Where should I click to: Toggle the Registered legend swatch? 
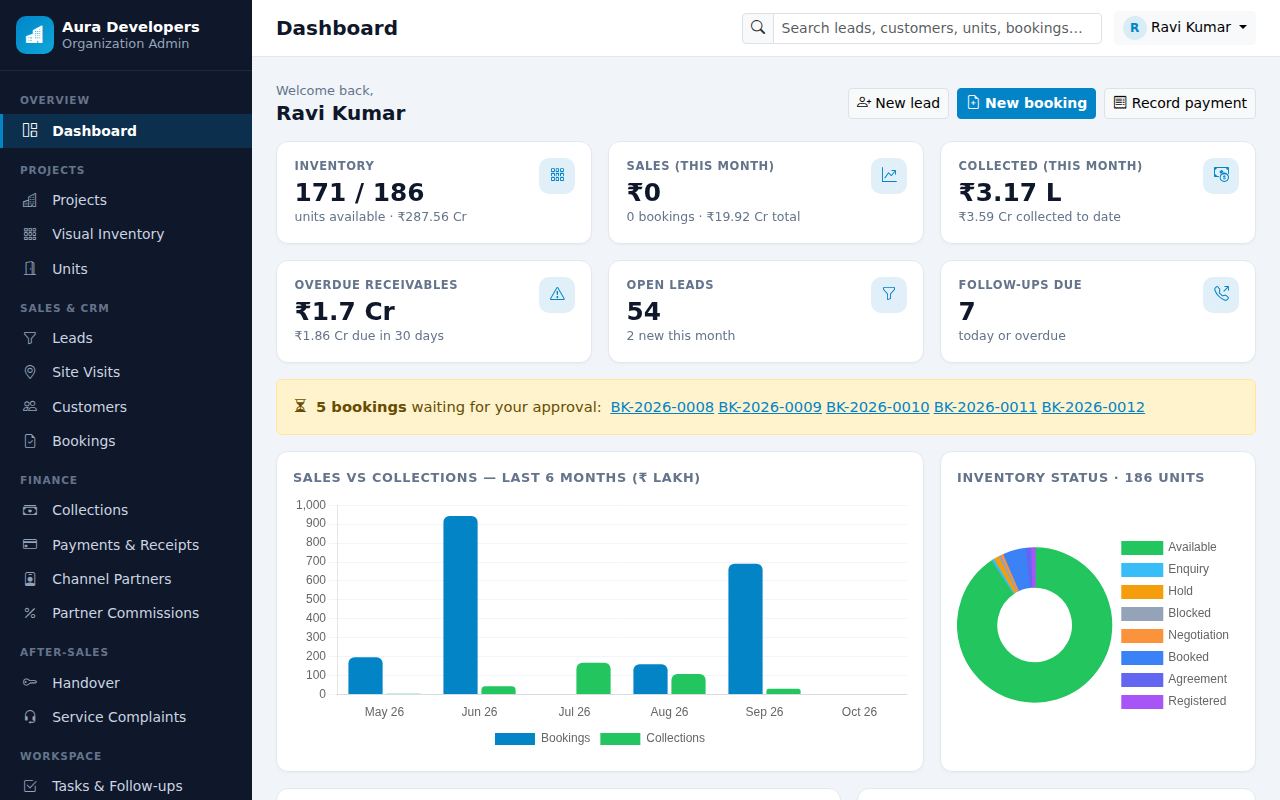click(1142, 701)
